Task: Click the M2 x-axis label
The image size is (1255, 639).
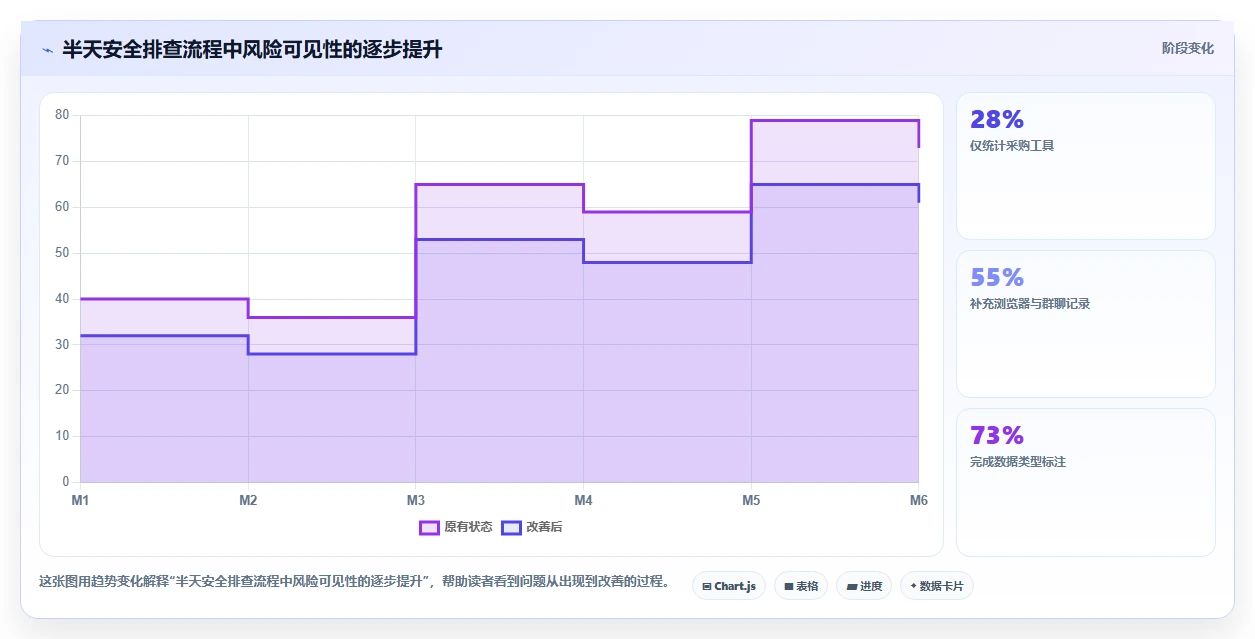Action: [x=248, y=500]
